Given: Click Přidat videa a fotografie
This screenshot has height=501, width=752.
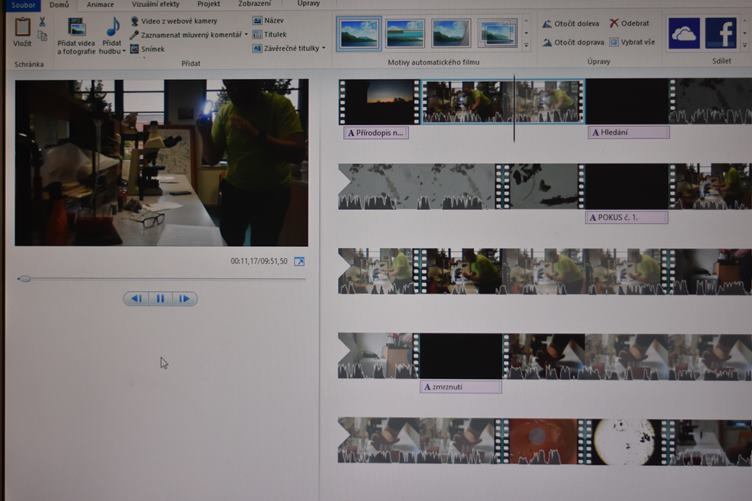Looking at the screenshot, I should click(x=76, y=36).
